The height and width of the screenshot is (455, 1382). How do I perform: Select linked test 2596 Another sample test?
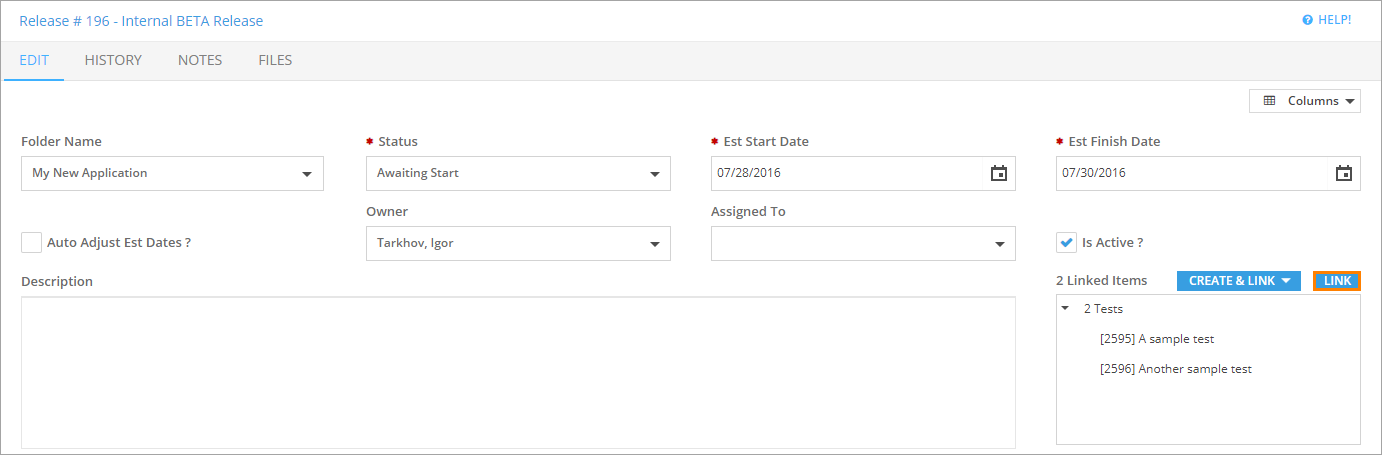pos(1176,369)
